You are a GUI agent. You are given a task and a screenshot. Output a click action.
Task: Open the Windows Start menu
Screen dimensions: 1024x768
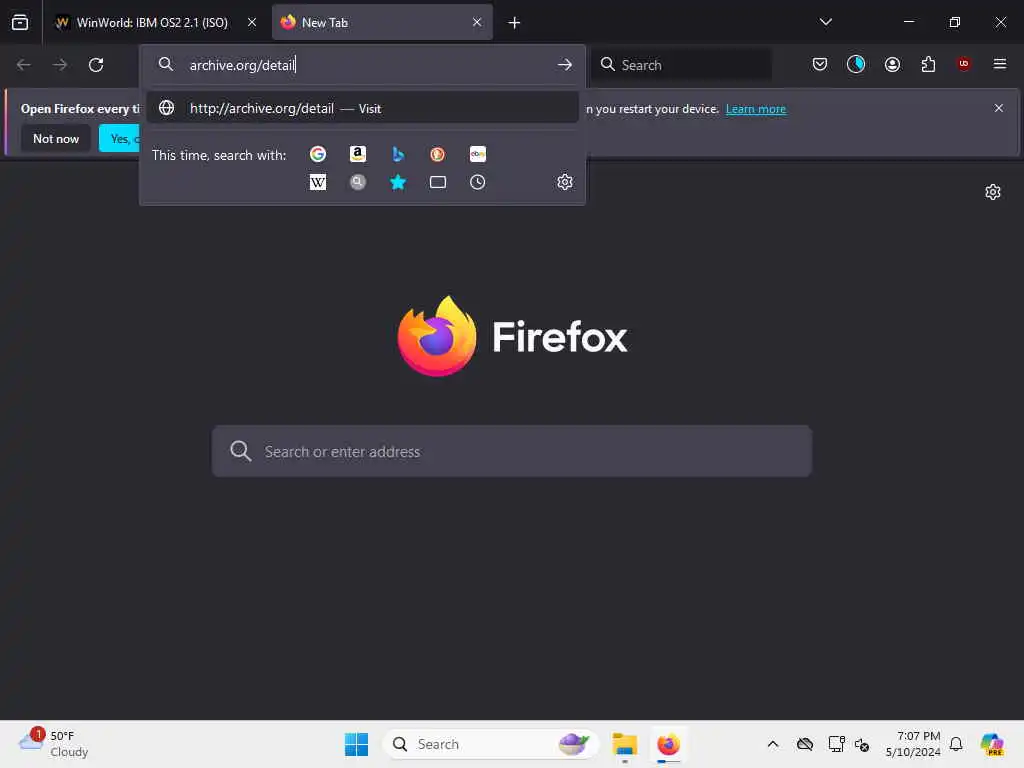[356, 744]
